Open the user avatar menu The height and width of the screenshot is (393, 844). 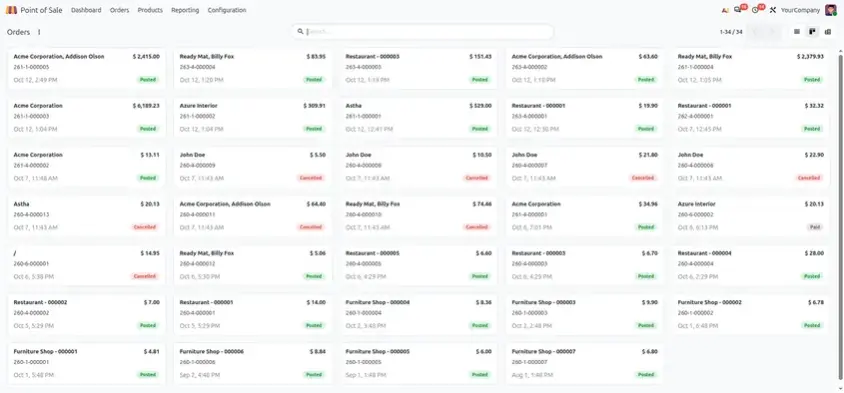tap(831, 10)
